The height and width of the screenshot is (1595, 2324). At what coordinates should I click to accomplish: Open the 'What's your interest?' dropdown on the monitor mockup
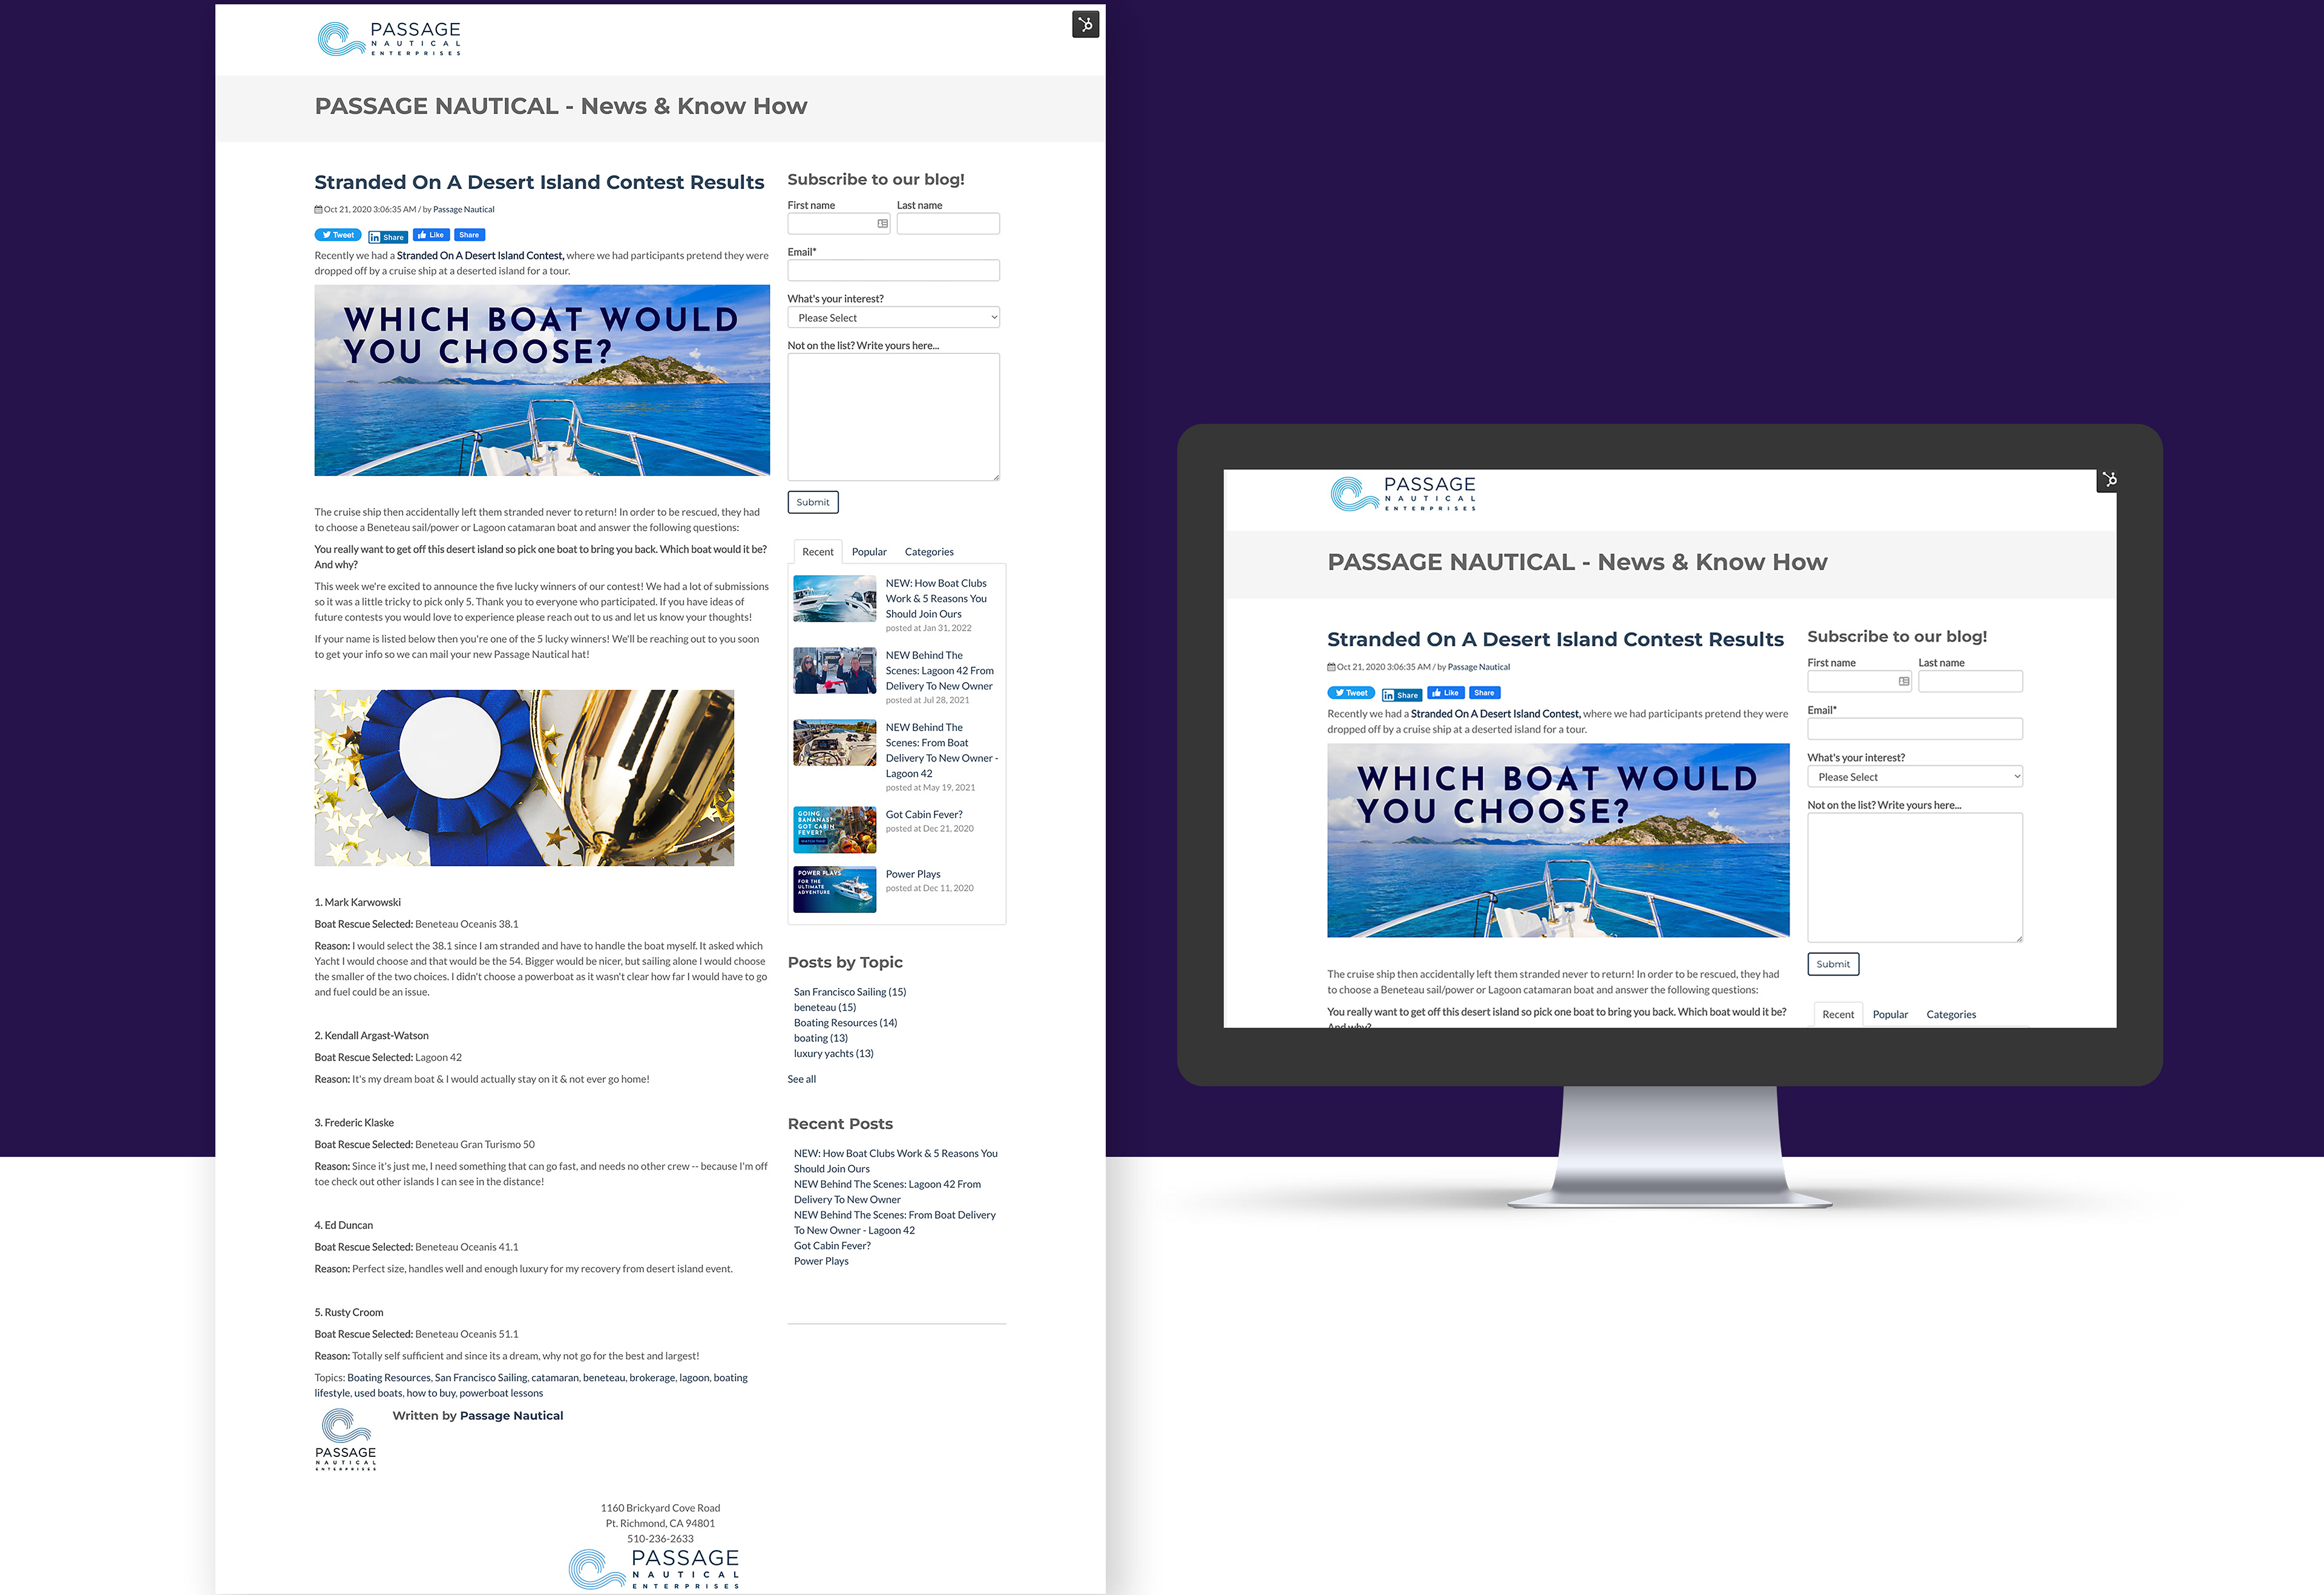tap(1915, 777)
